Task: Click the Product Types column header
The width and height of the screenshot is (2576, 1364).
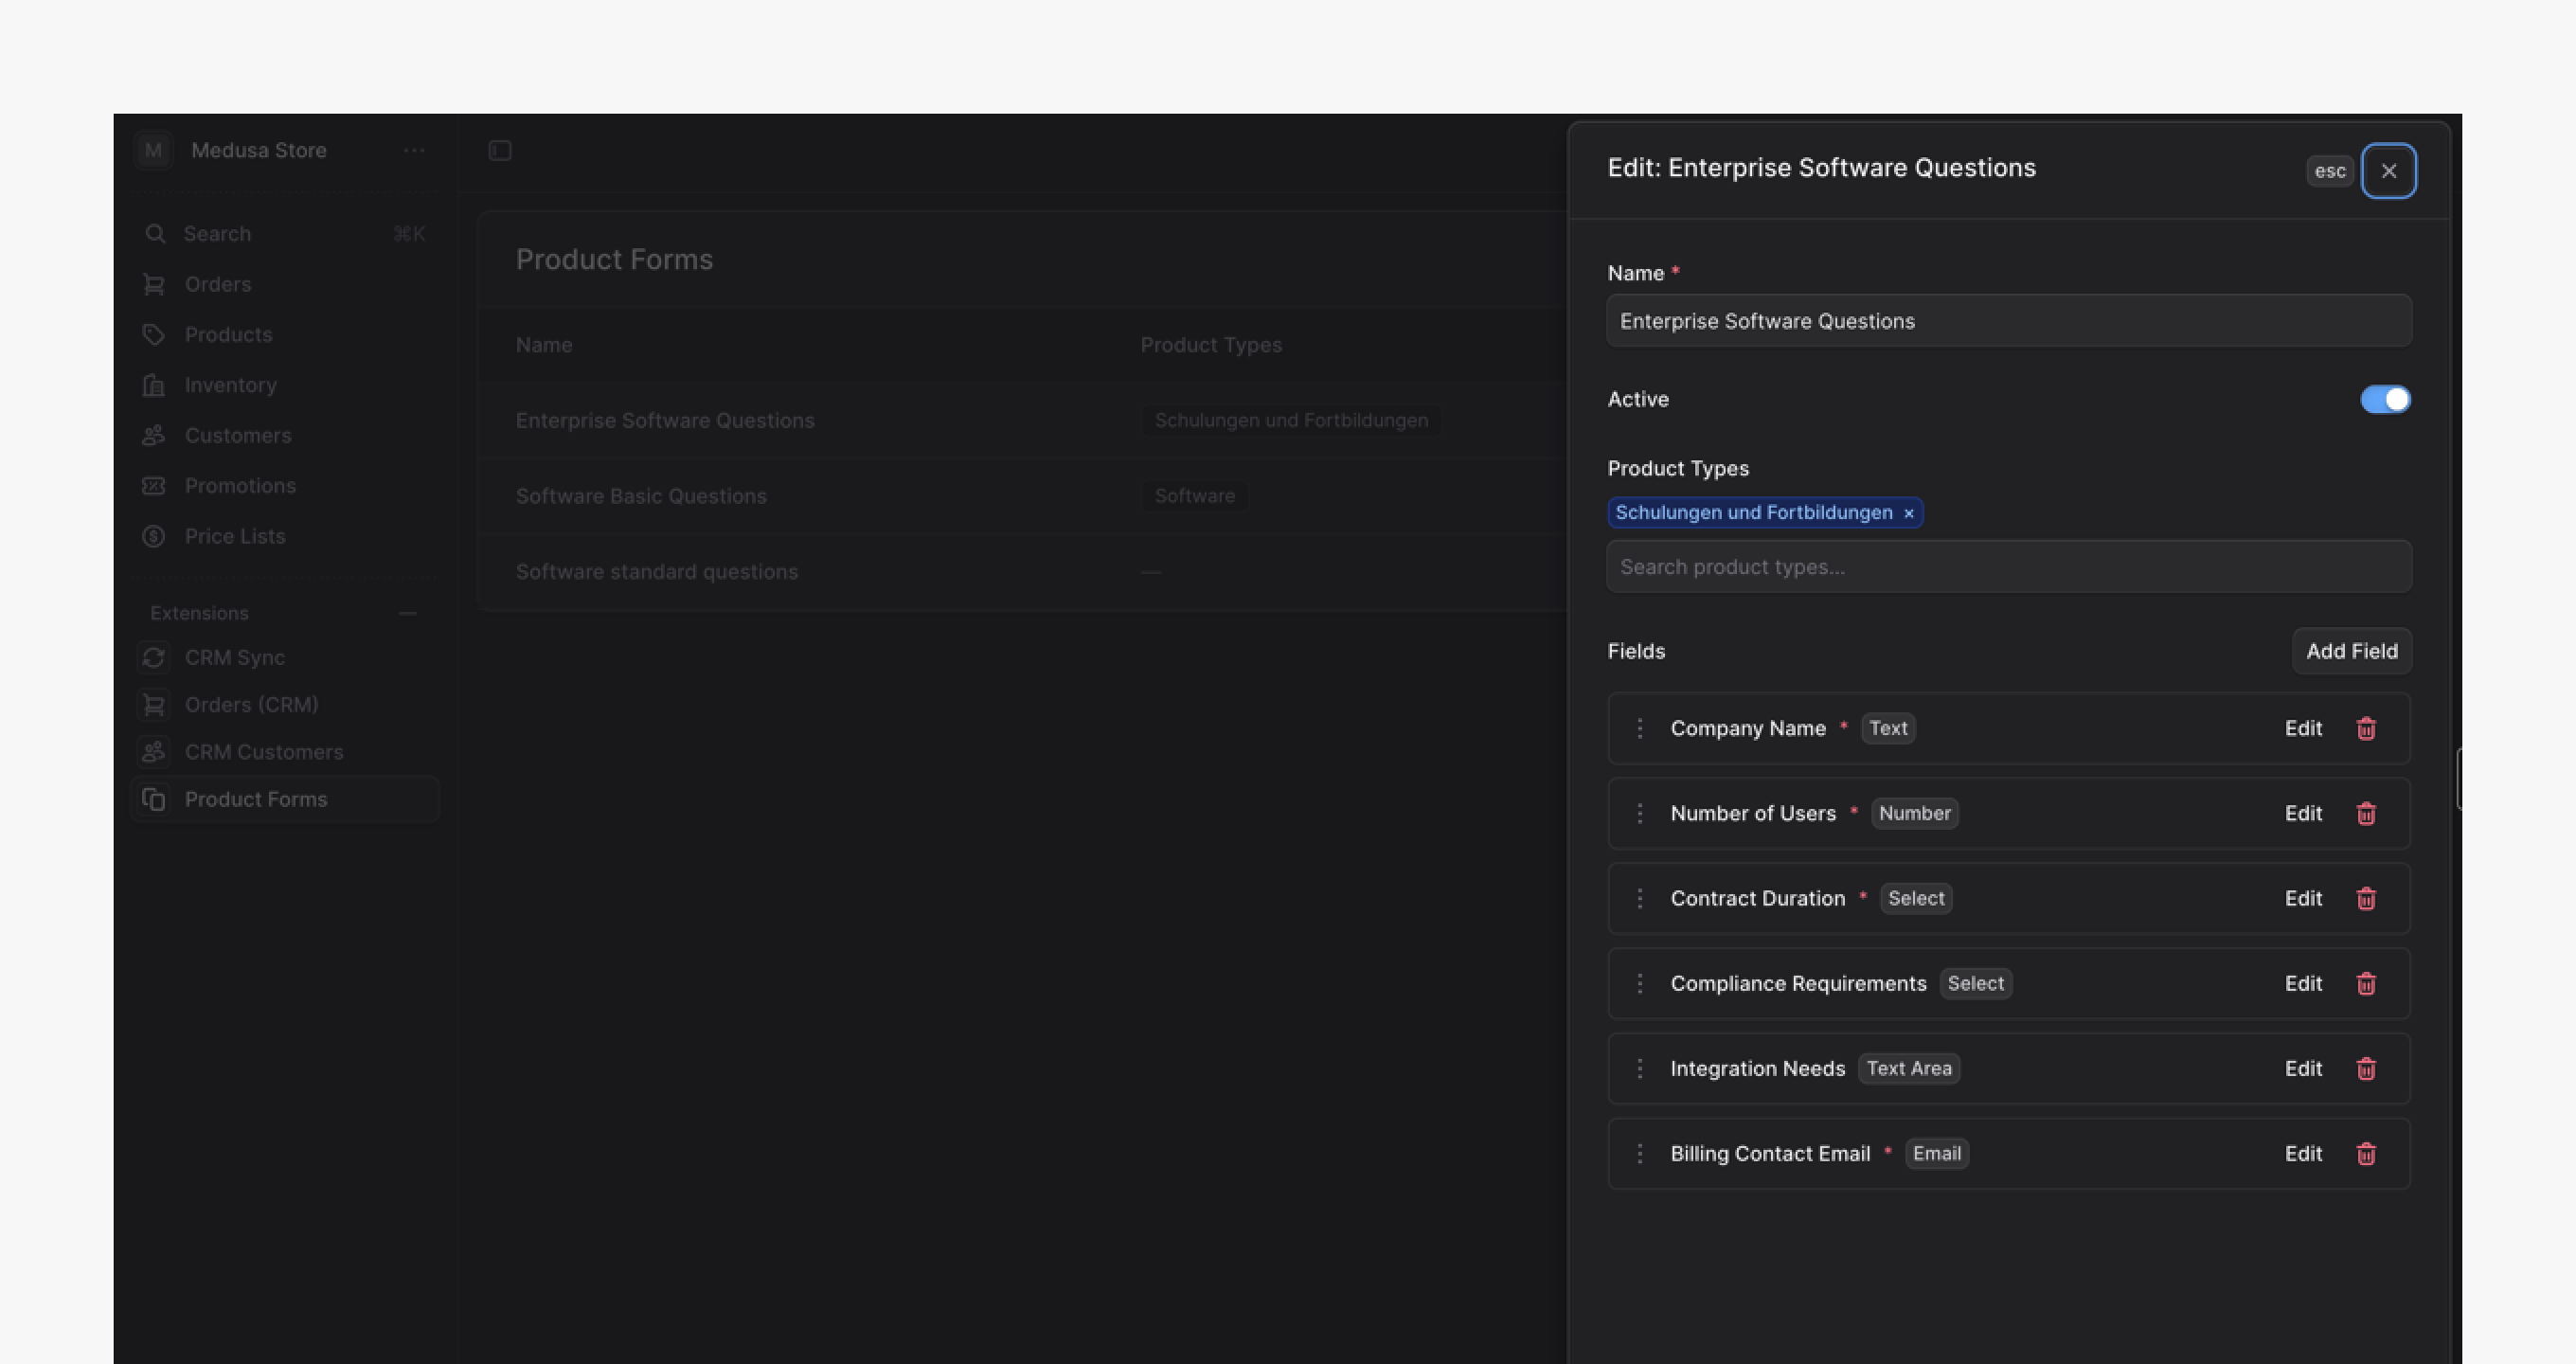Action: coord(1211,345)
